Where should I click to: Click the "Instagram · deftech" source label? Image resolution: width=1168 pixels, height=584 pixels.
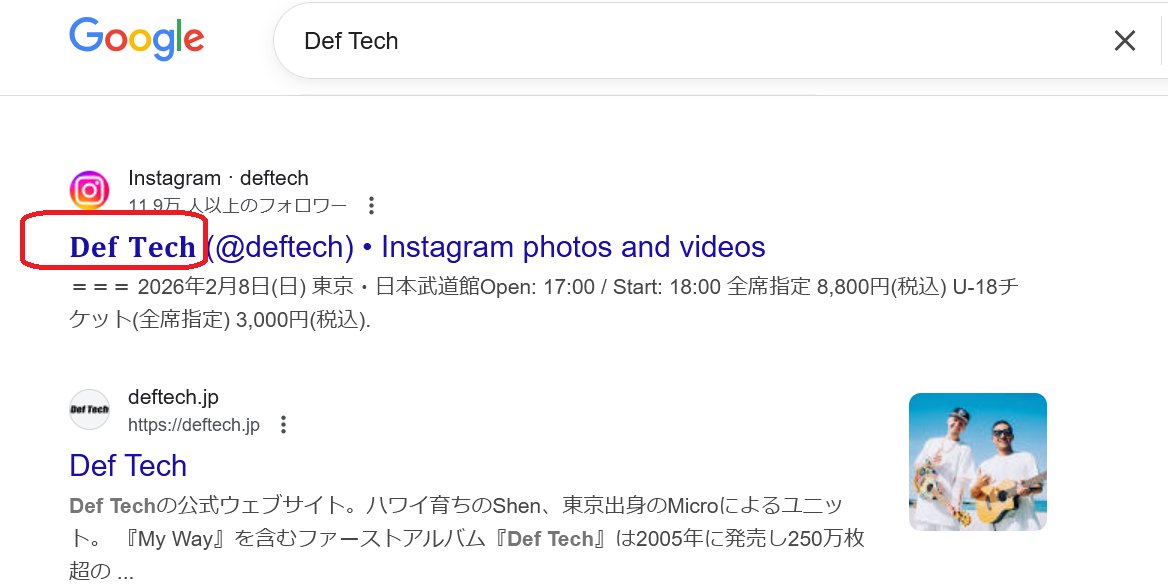[218, 179]
